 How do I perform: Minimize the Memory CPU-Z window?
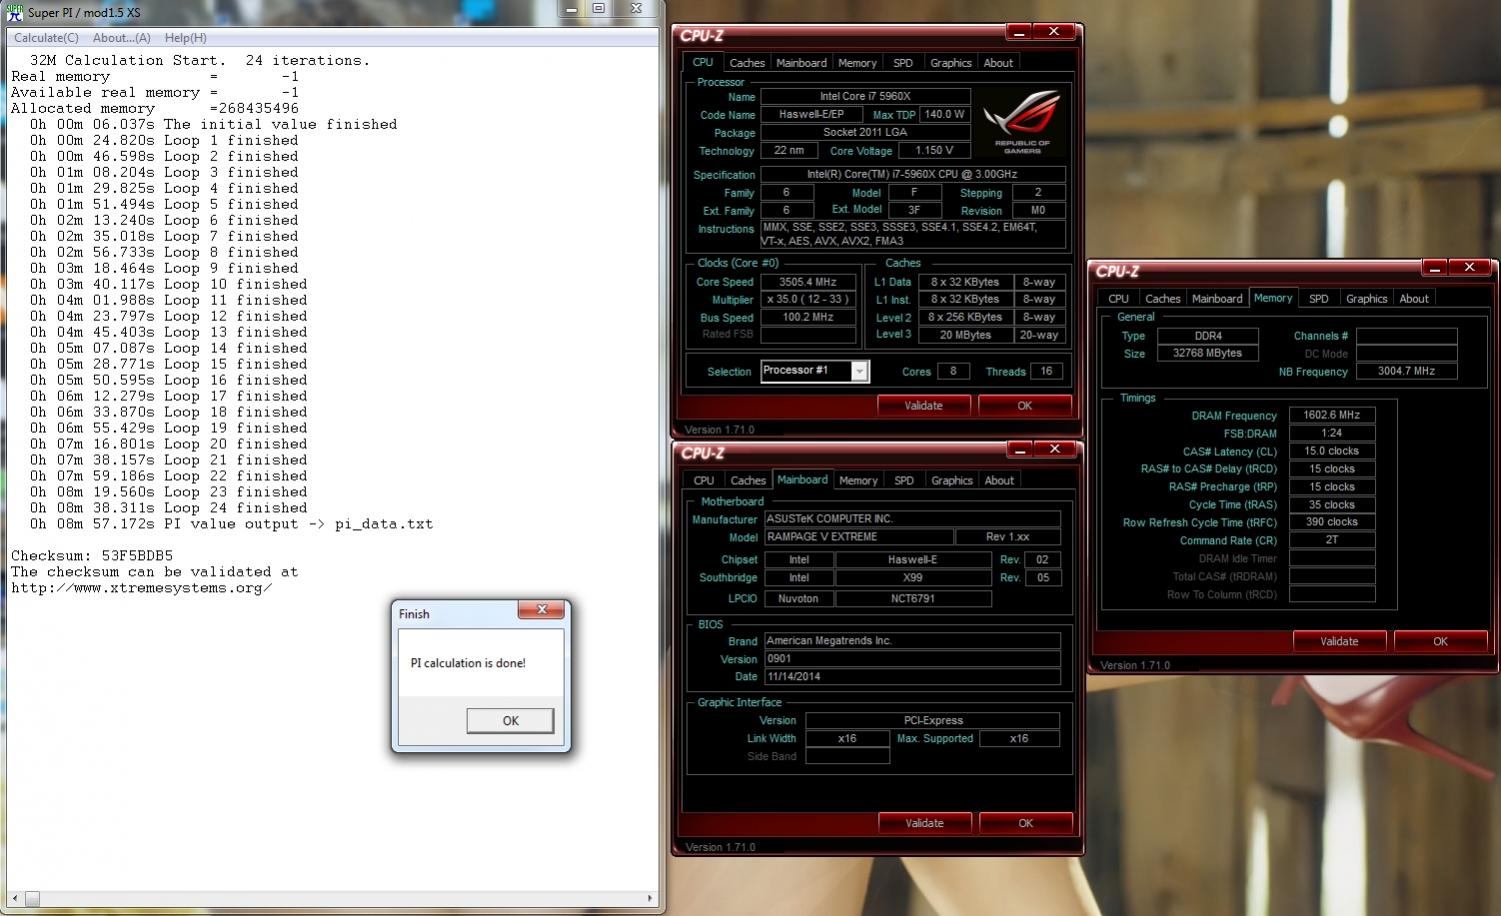click(1434, 268)
